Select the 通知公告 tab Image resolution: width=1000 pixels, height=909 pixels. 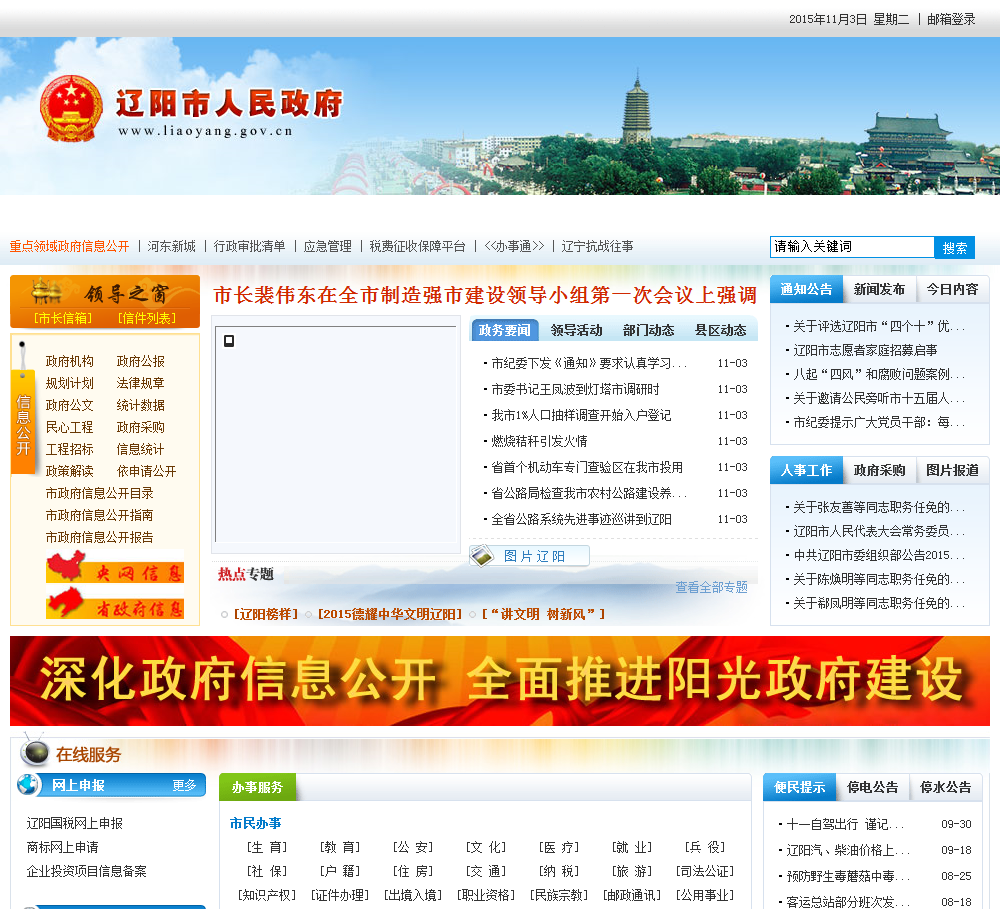(806, 290)
